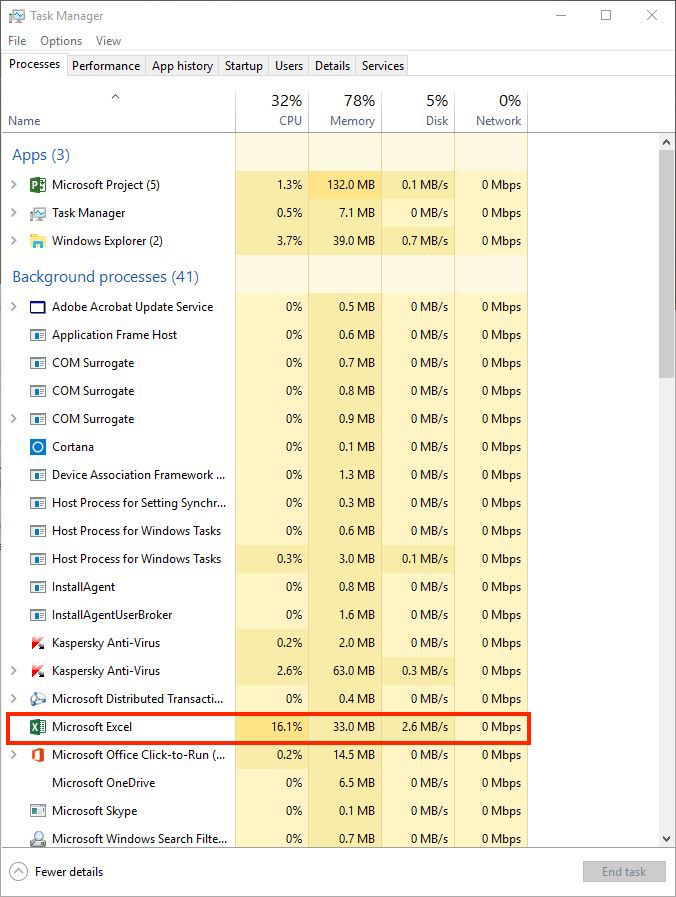Click the Microsoft Windows Search Filter icon

(x=38, y=839)
